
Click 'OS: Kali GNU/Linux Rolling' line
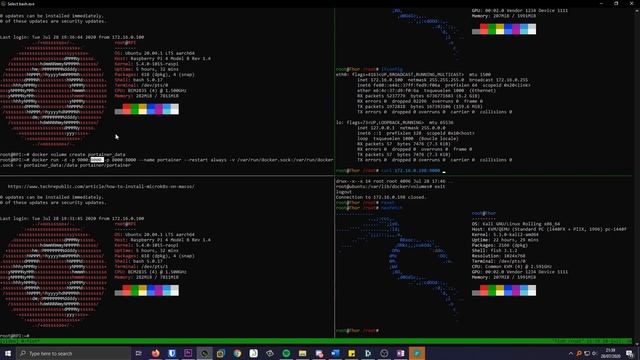pos(516,224)
